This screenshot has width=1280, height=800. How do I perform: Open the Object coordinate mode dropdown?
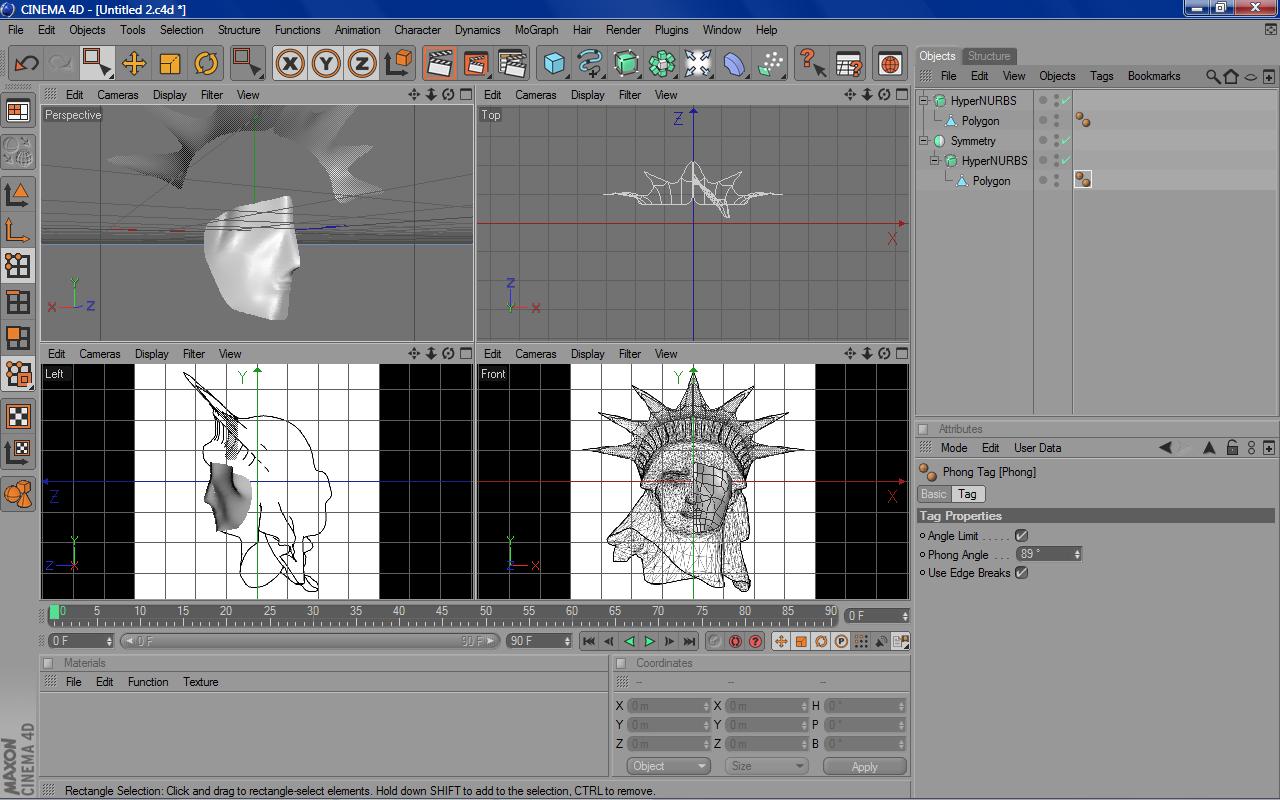668,766
